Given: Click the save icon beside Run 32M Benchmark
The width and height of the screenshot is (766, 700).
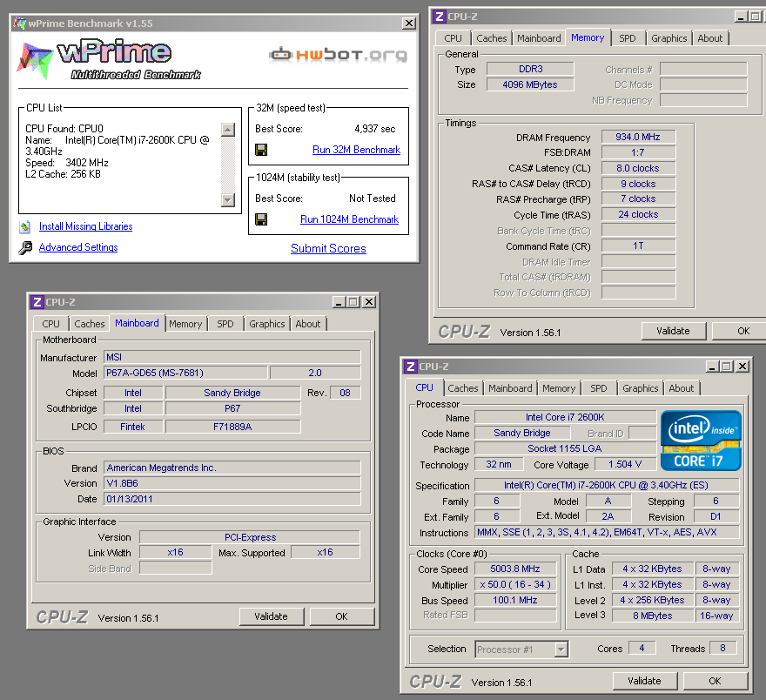Looking at the screenshot, I should click(261, 150).
